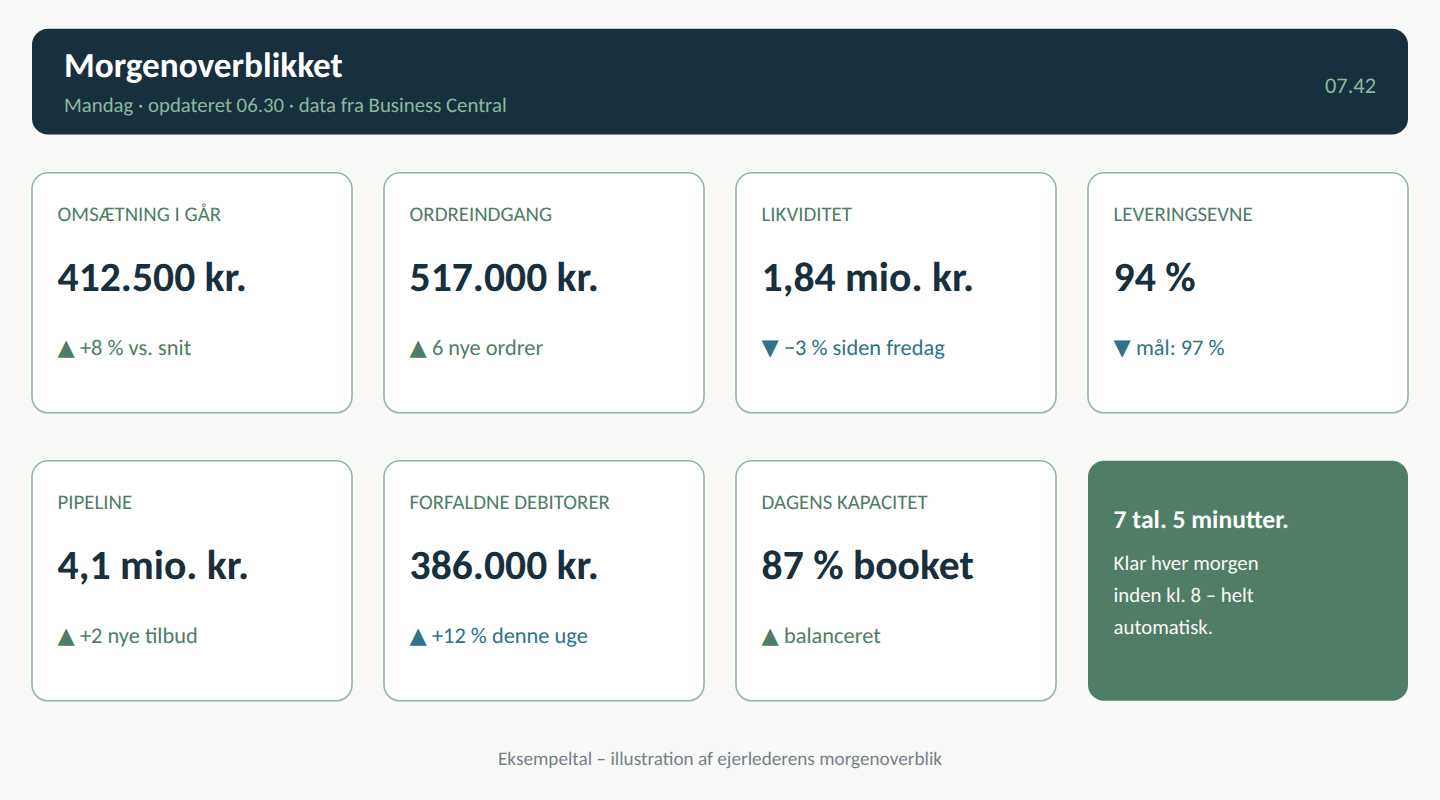The image size is (1440, 800).
Task: Select the 517.000 kr. value
Action: point(504,278)
